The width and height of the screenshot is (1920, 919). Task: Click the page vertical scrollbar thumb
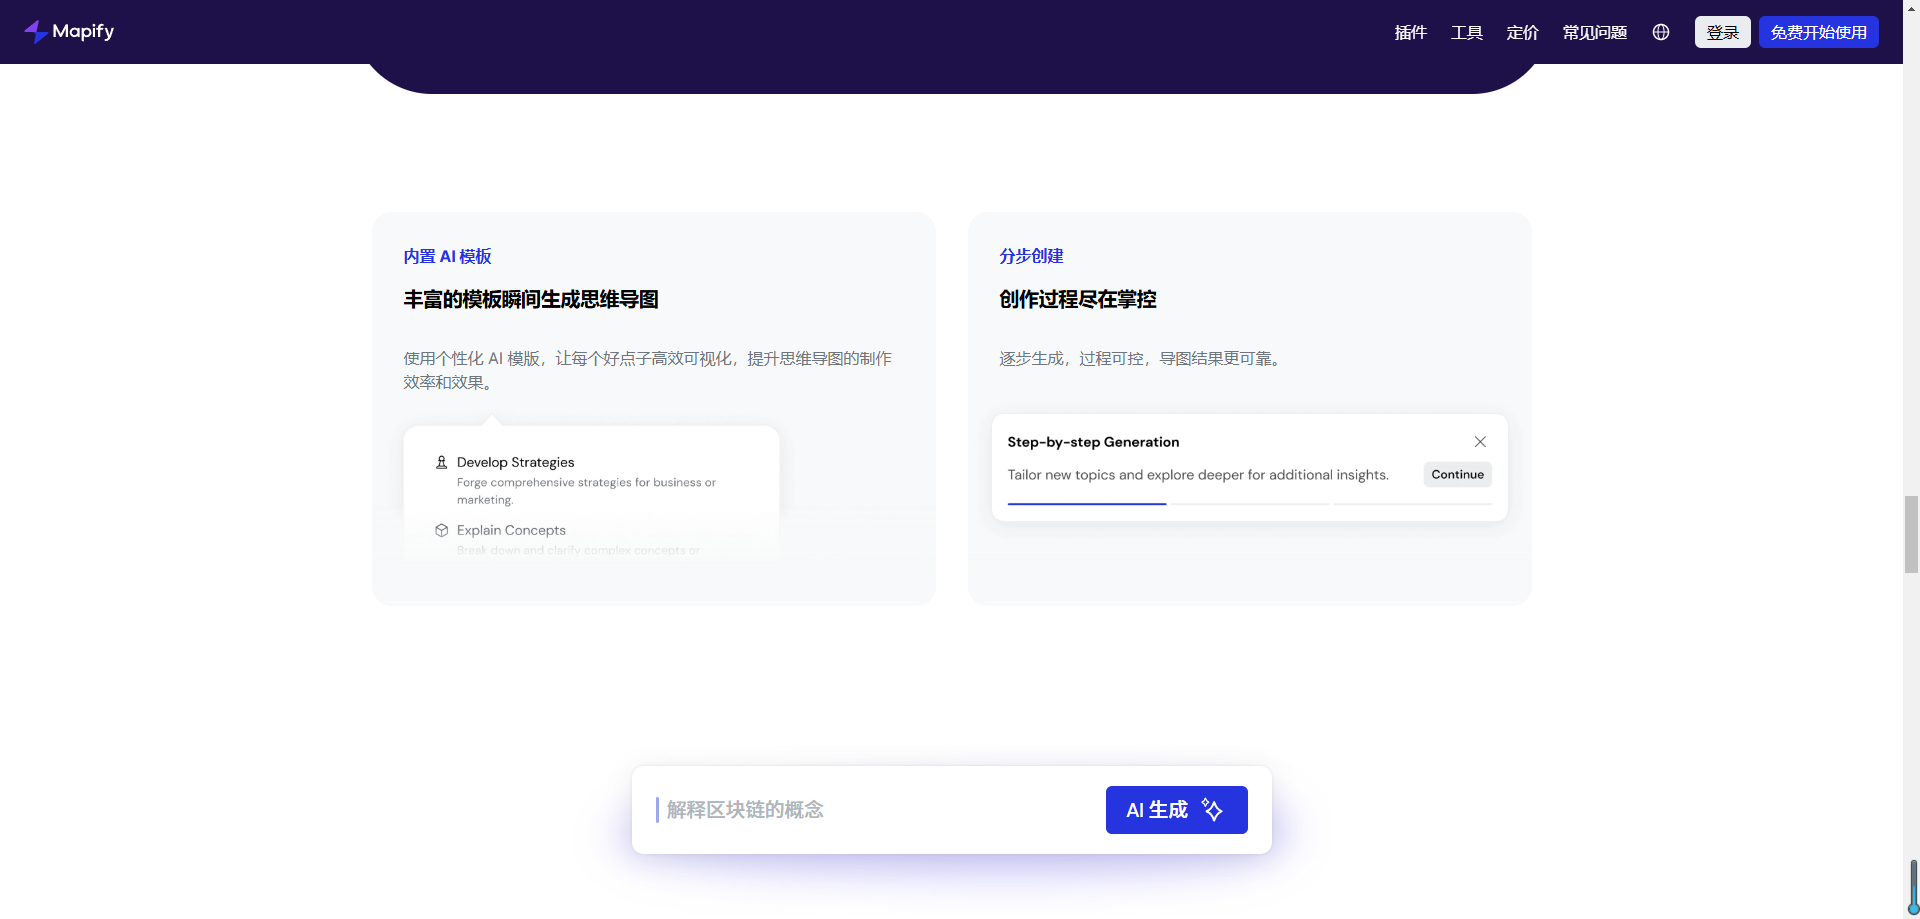click(1911, 534)
